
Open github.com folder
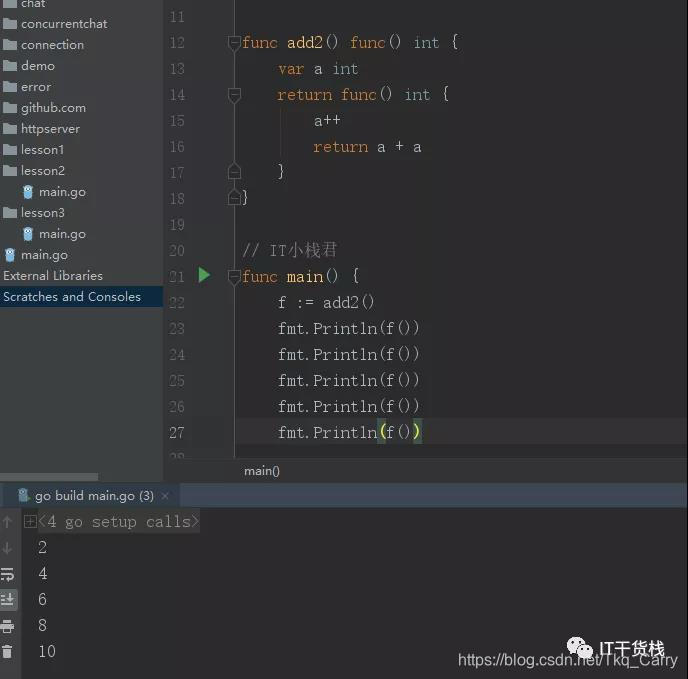click(x=53, y=108)
